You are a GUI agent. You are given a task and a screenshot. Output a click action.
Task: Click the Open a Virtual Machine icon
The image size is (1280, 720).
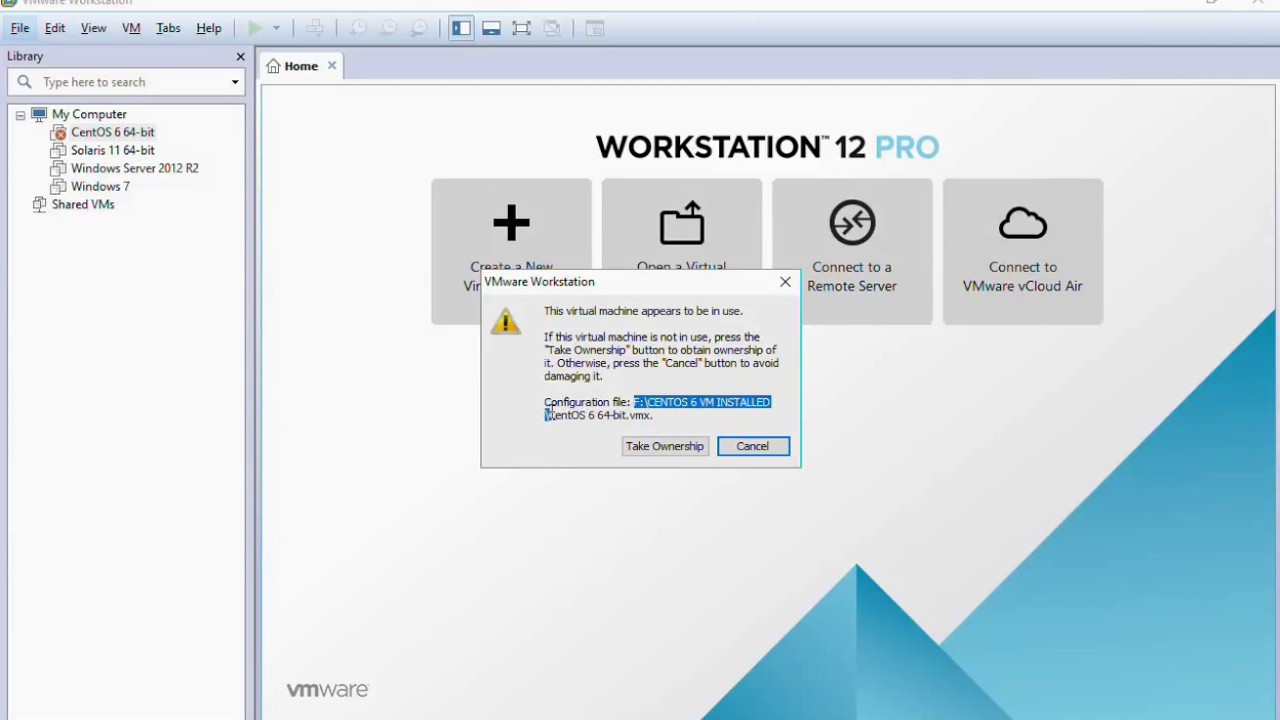[682, 223]
